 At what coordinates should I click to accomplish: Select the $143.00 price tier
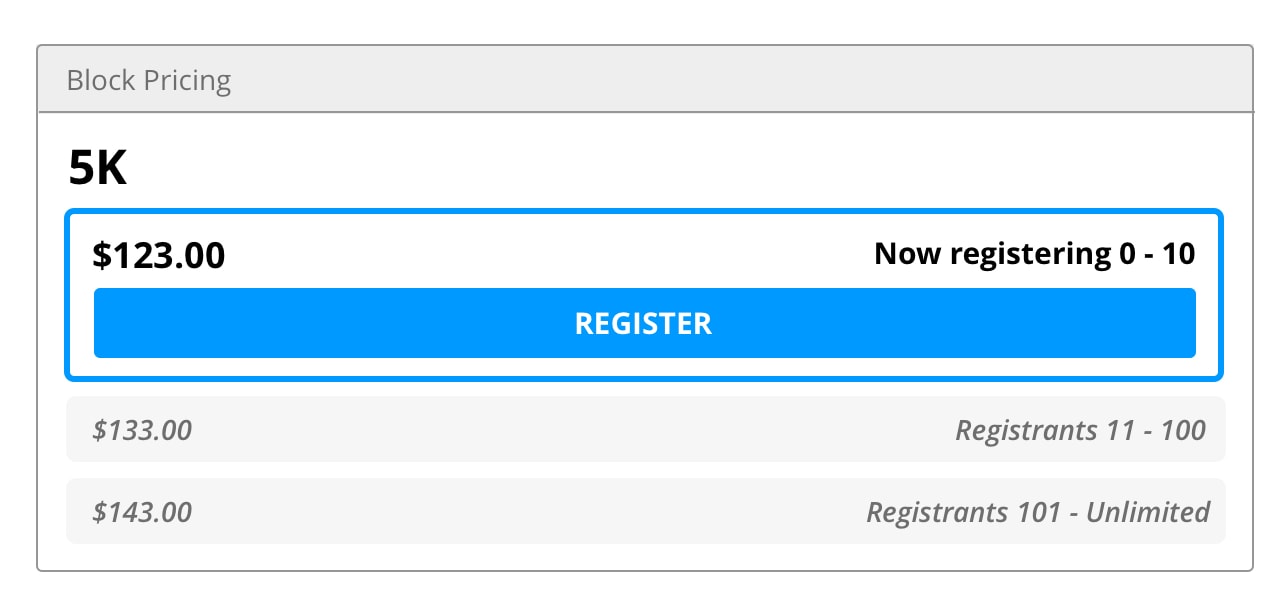point(142,513)
